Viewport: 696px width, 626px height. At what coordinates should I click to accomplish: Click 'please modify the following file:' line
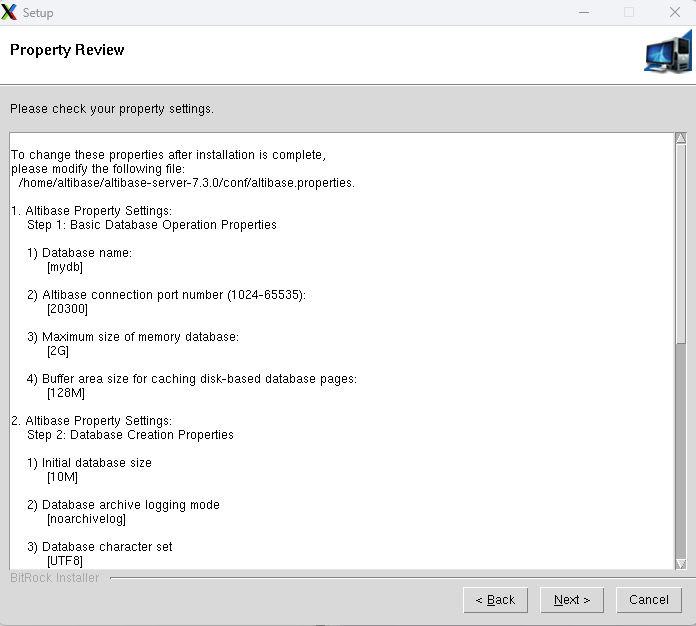(x=98, y=169)
